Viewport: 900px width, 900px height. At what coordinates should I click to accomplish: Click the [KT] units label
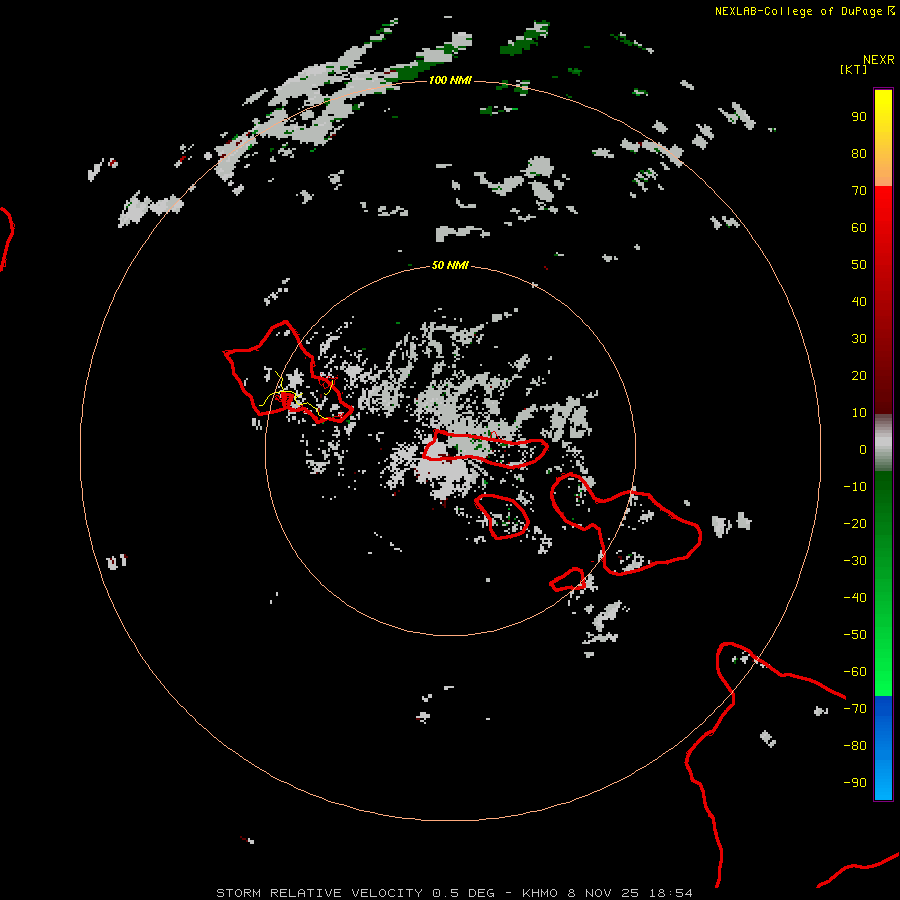(854, 69)
